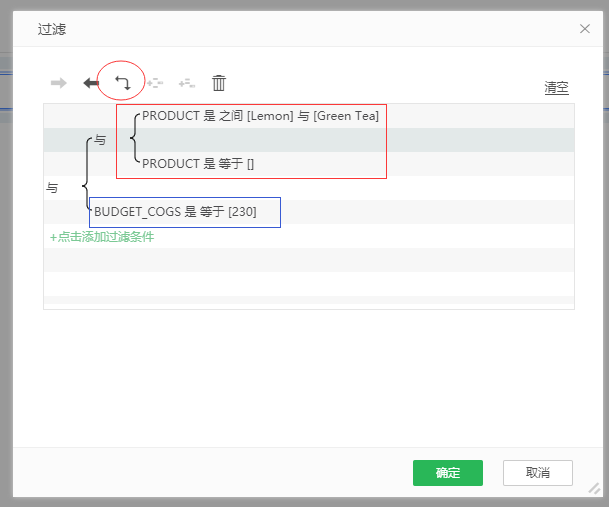Image resolution: width=609 pixels, height=507 pixels.
Task: Click 点击添加过滤条件 to add a filter
Action: coord(102,237)
